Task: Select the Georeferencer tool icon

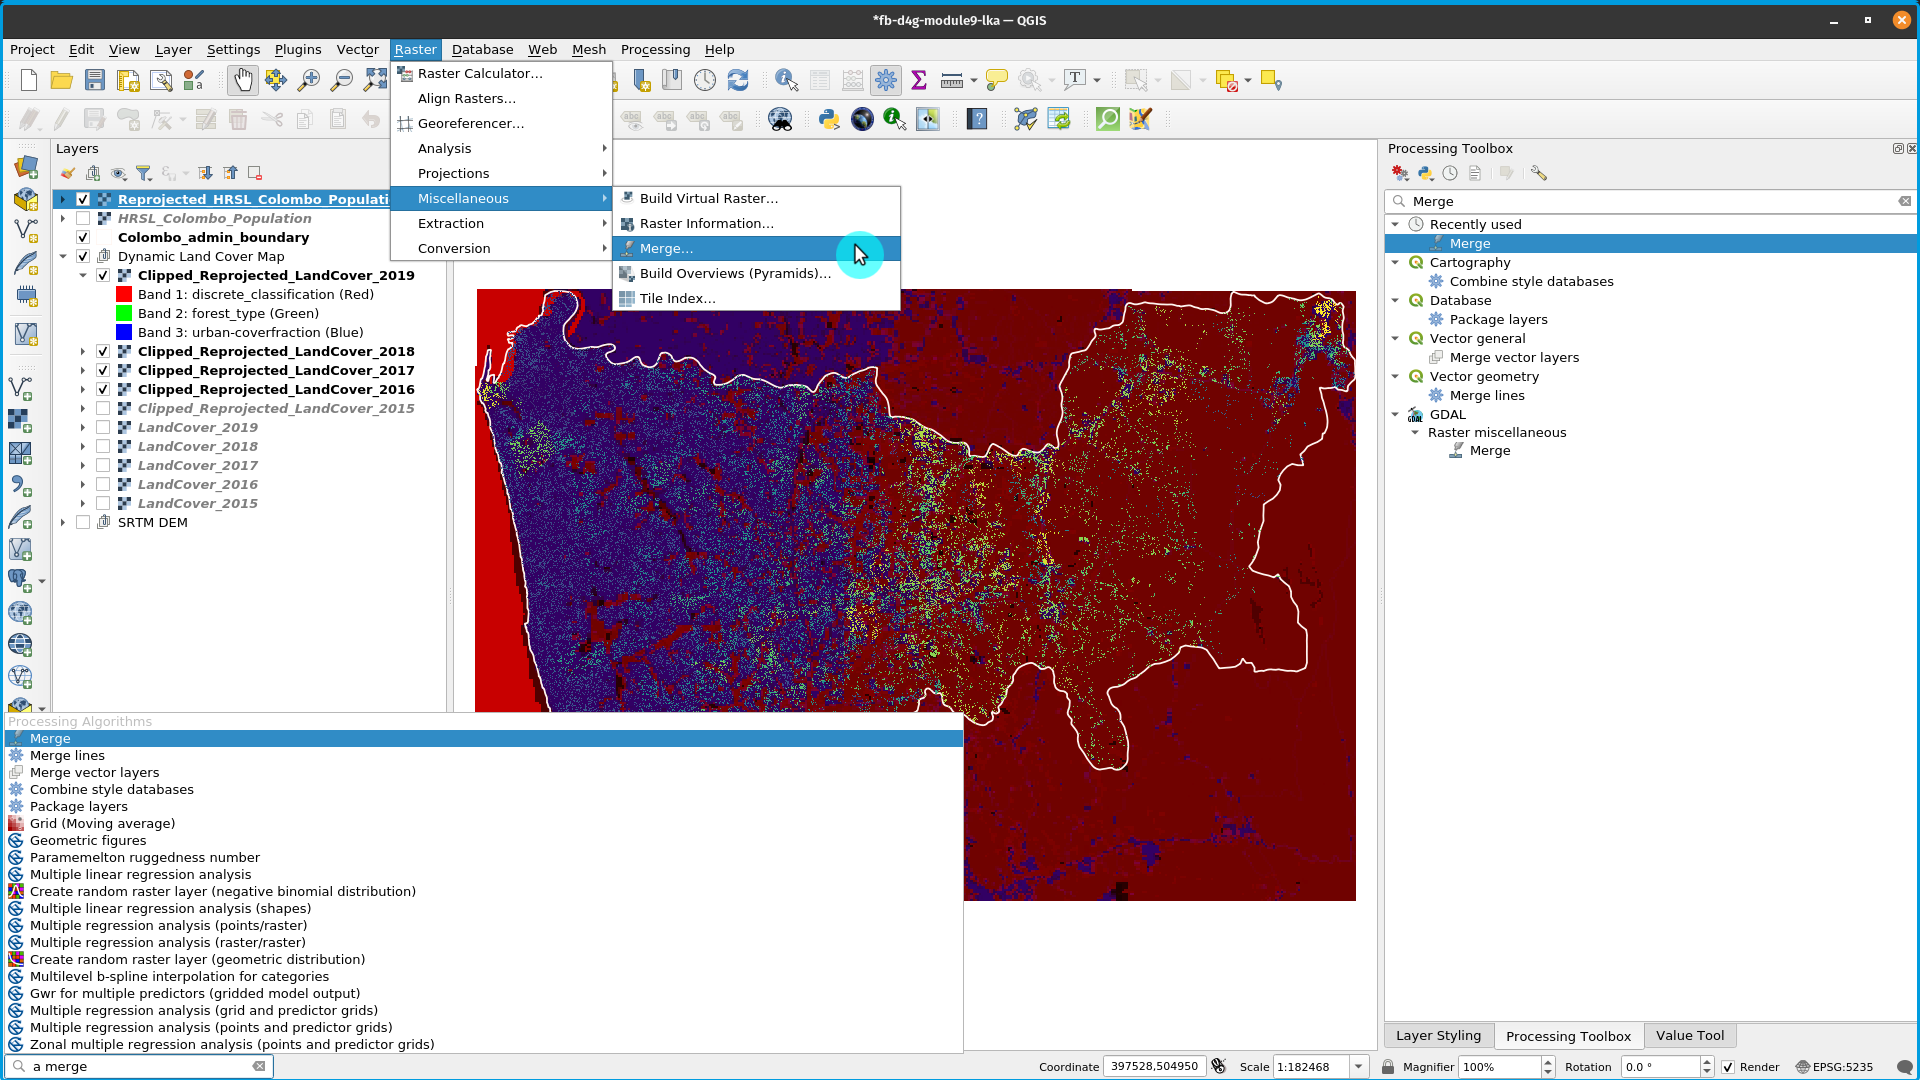Action: tap(404, 123)
